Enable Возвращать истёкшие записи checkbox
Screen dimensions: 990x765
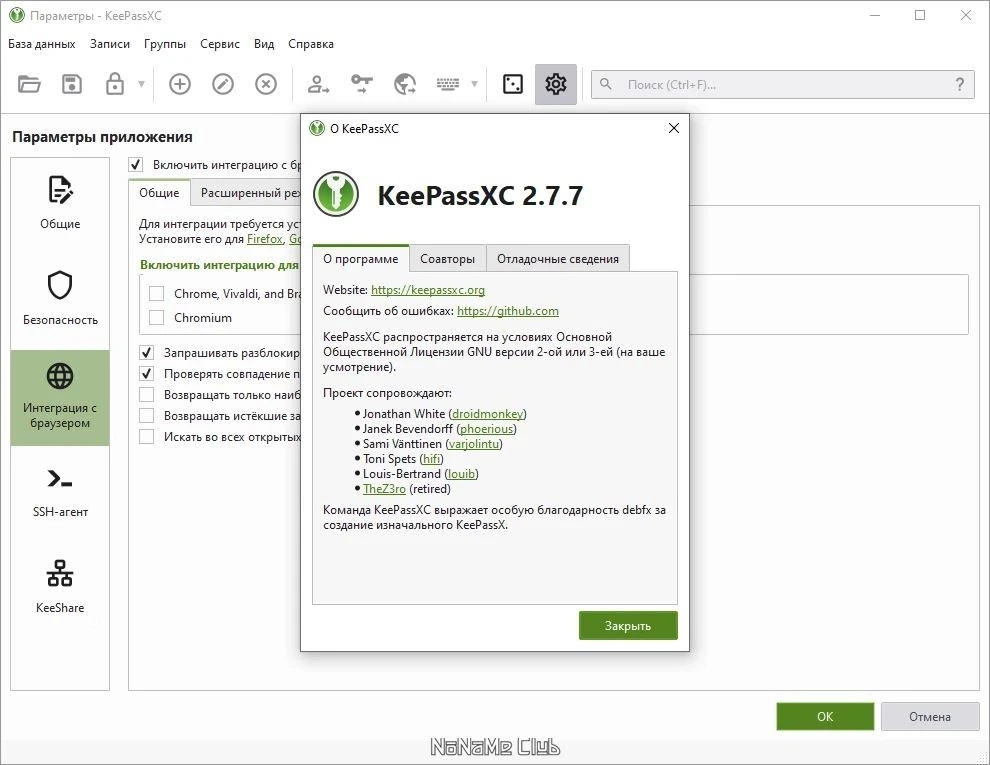point(146,415)
